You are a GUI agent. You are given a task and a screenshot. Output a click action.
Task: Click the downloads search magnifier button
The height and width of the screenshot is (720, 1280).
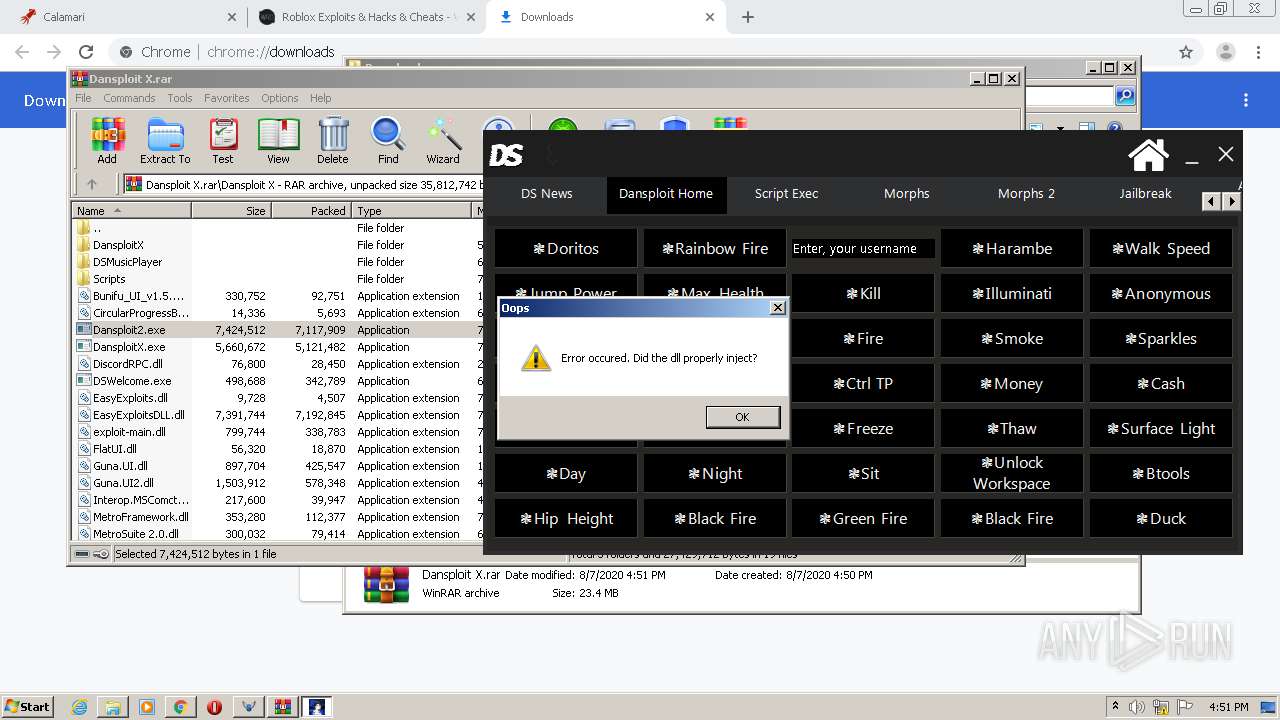click(1125, 96)
